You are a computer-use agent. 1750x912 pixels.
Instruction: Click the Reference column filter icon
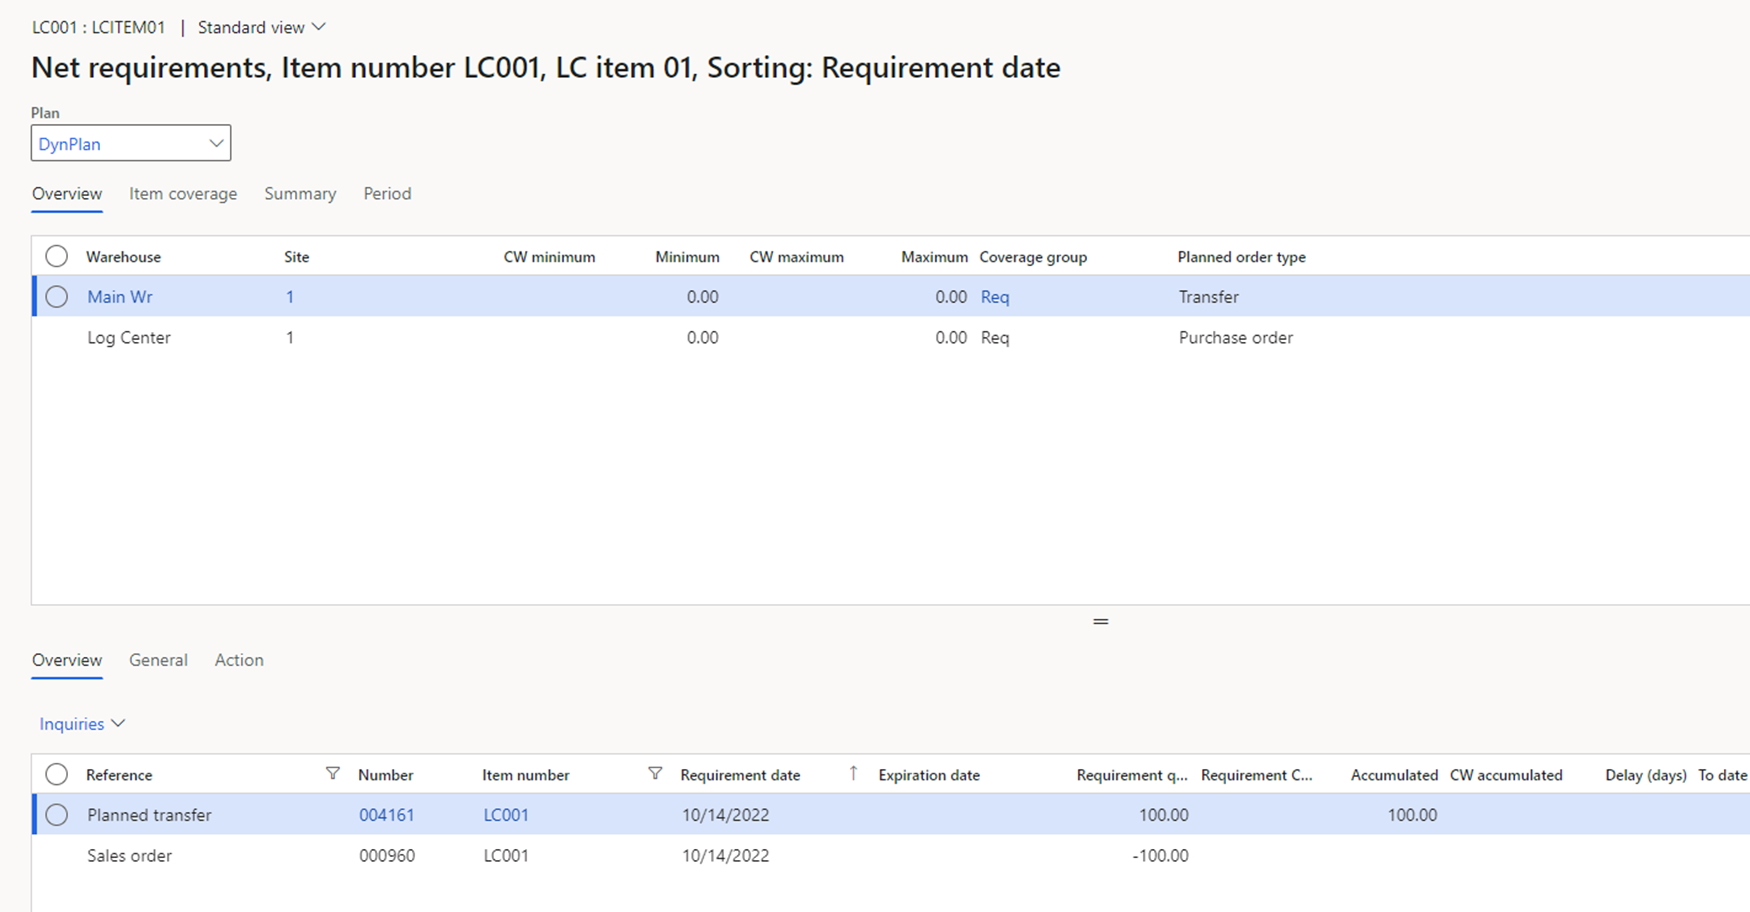tap(333, 774)
